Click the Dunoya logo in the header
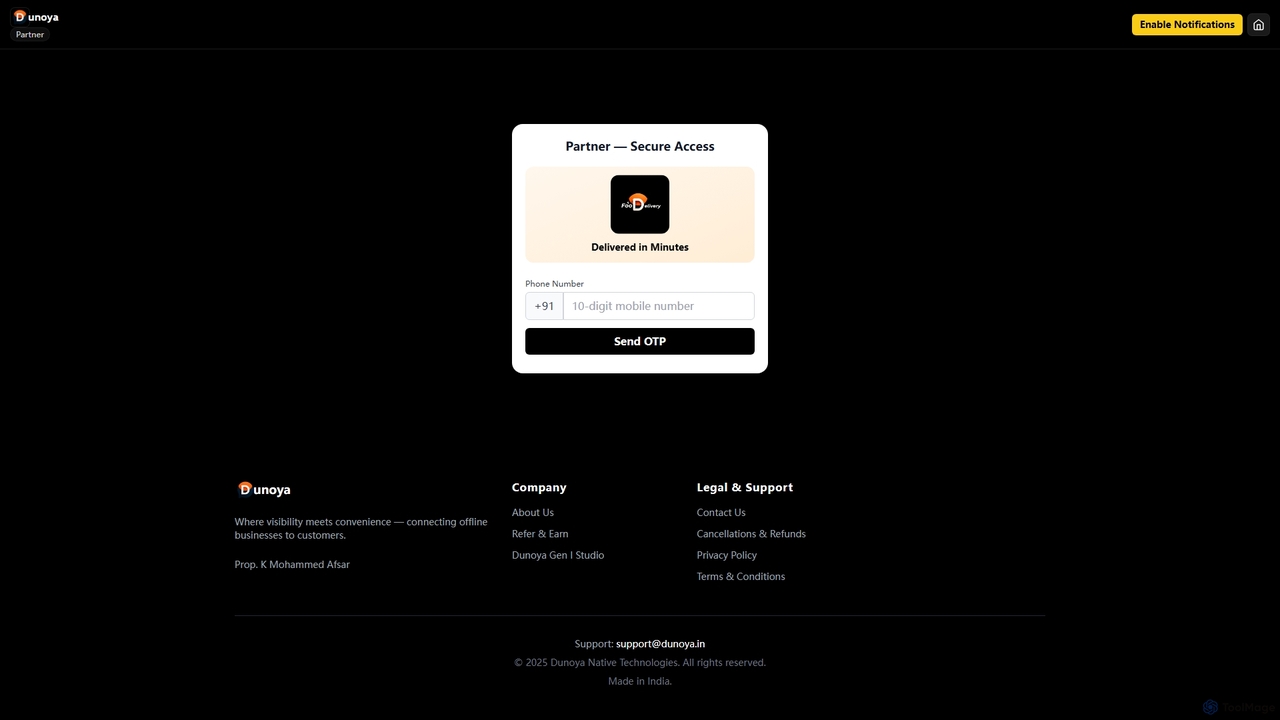The height and width of the screenshot is (720, 1280). pyautogui.click(x=35, y=16)
